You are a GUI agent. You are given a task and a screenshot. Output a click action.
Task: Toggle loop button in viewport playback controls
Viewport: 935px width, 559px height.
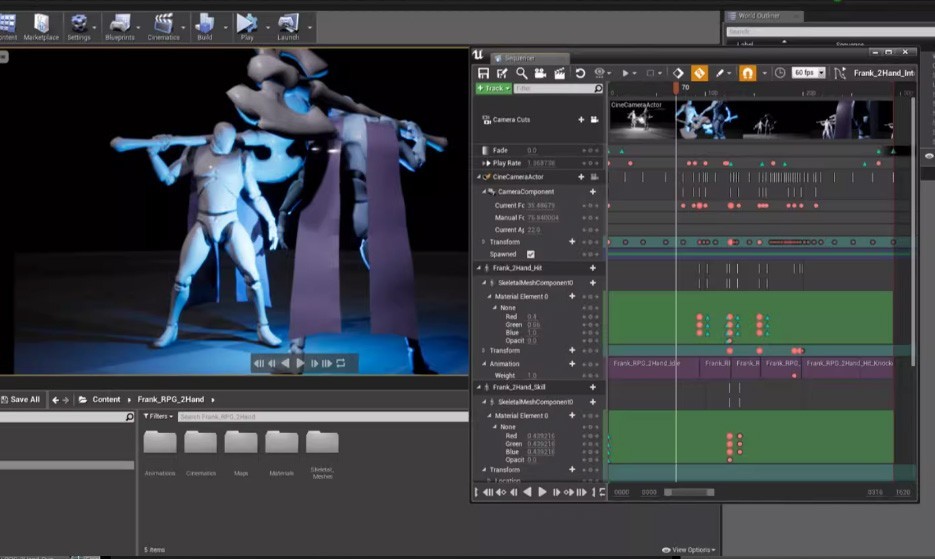click(341, 363)
